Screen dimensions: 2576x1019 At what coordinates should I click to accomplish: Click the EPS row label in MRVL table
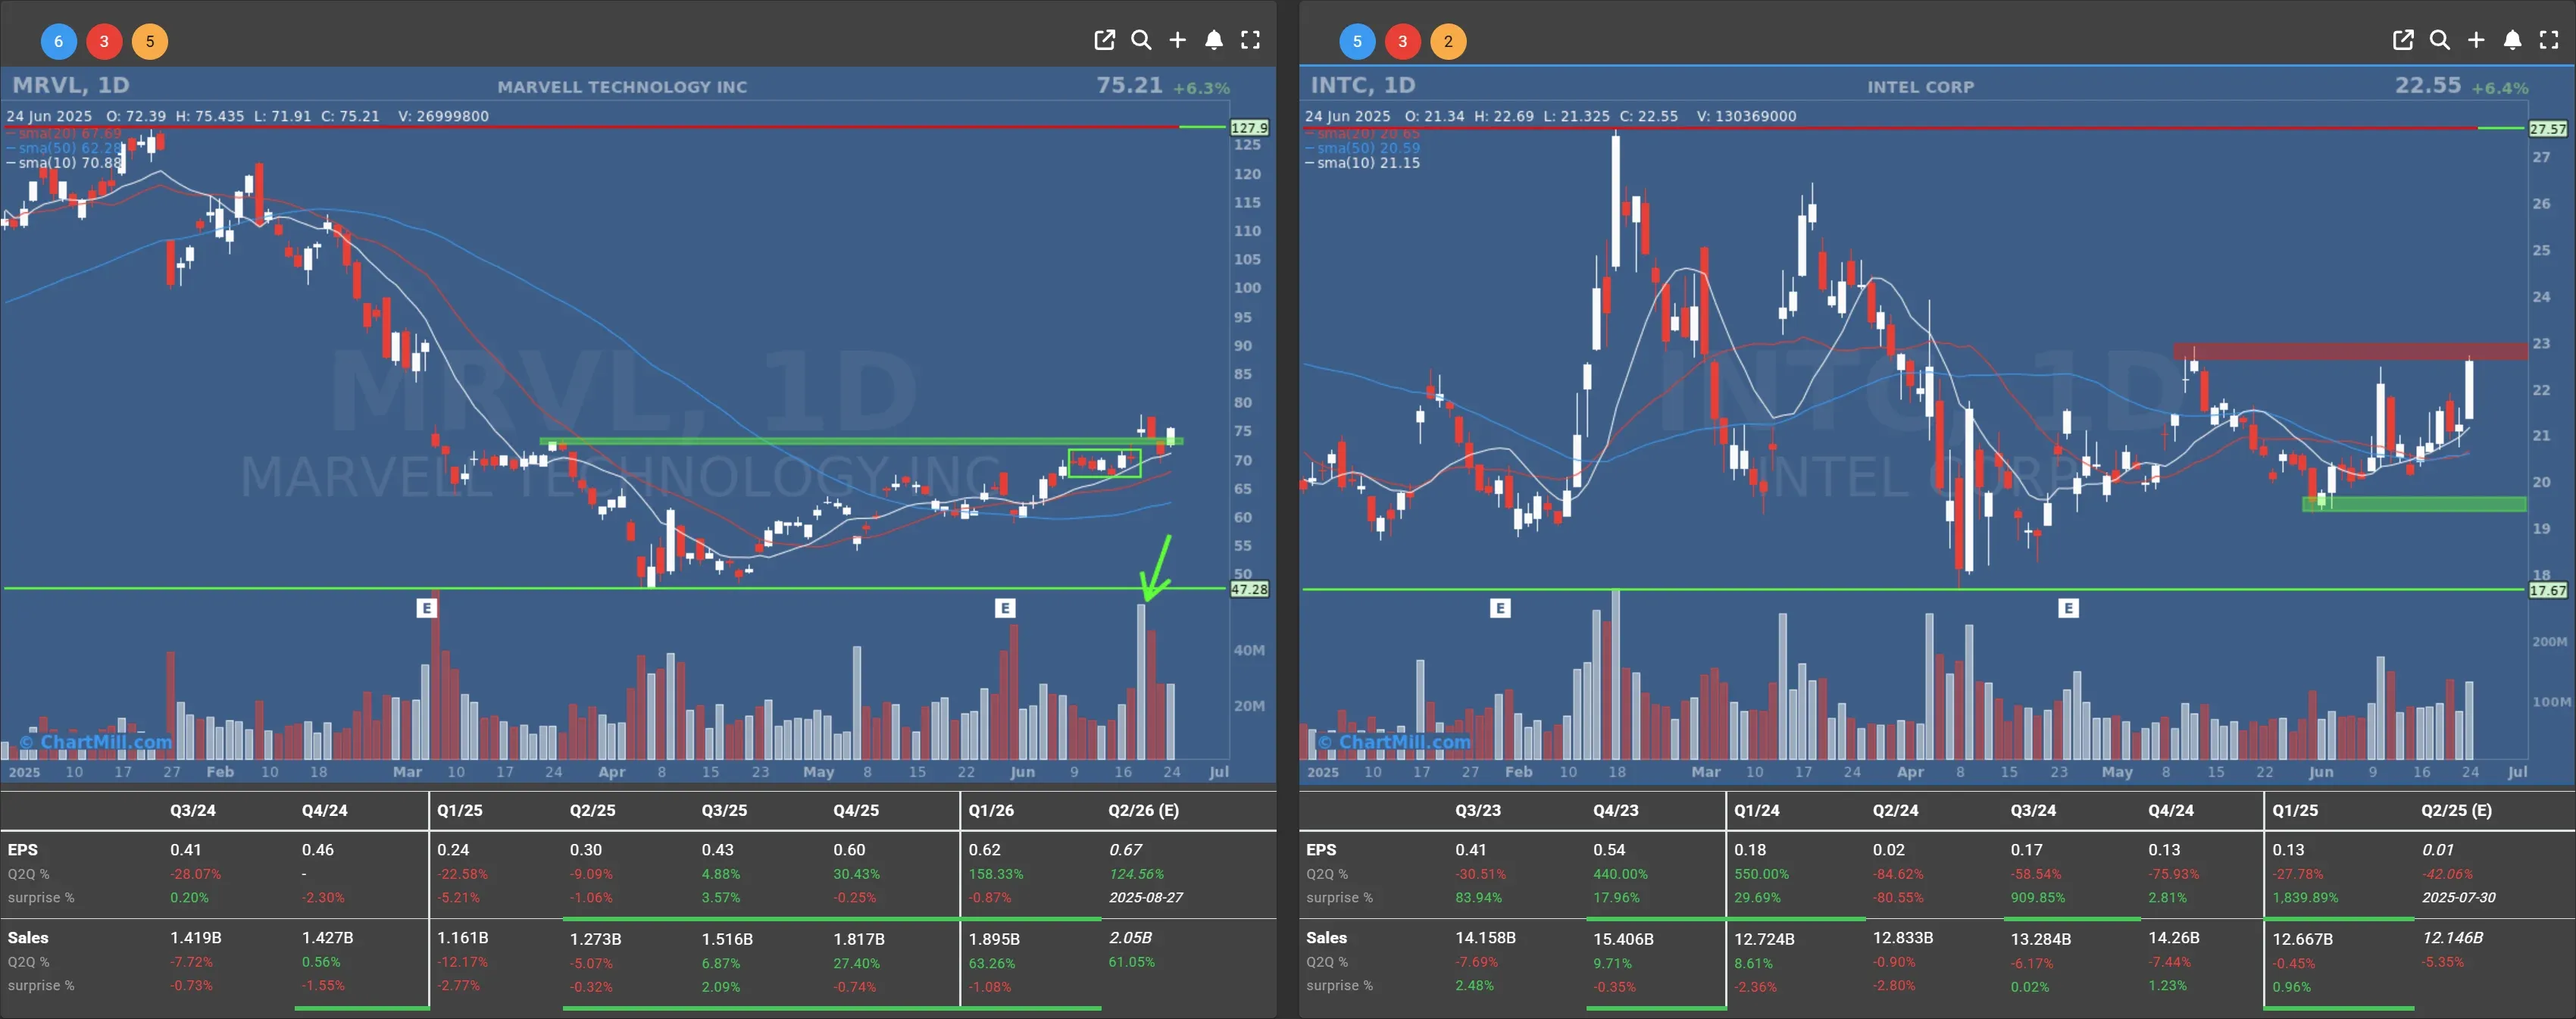[22, 849]
